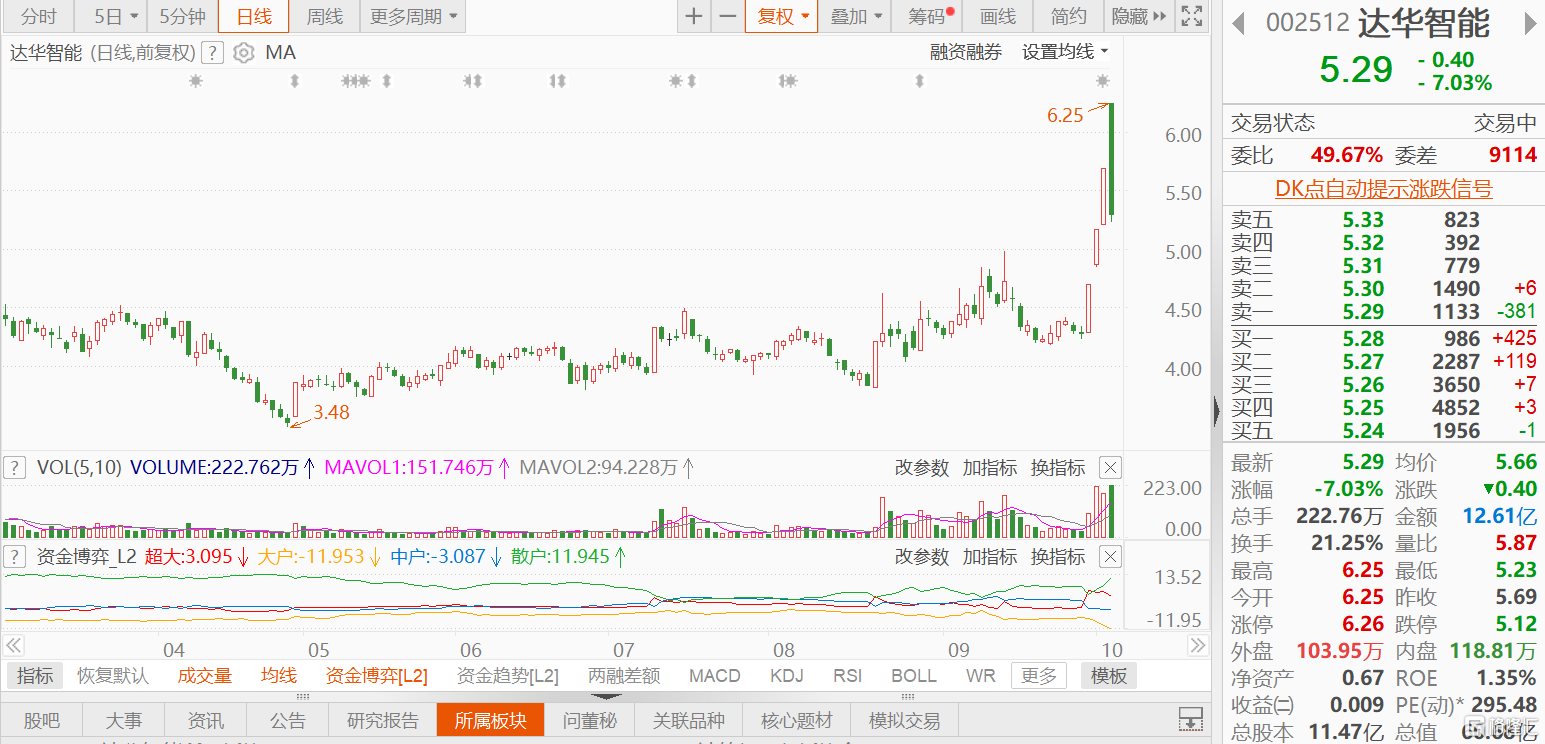Viewport: 1545px width, 744px height.
Task: Zoom in chart with plus button
Action: (x=694, y=16)
